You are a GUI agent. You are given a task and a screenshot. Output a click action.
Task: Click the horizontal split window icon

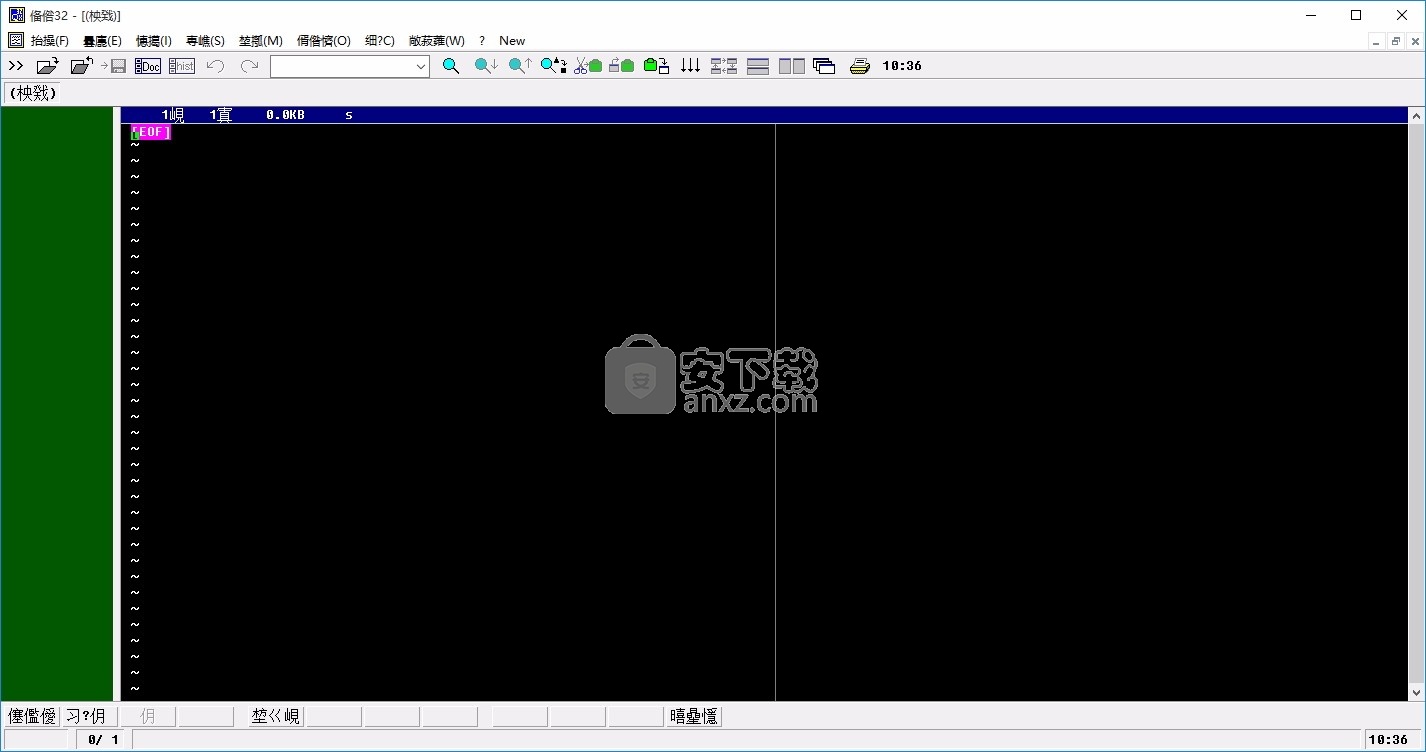(x=758, y=66)
